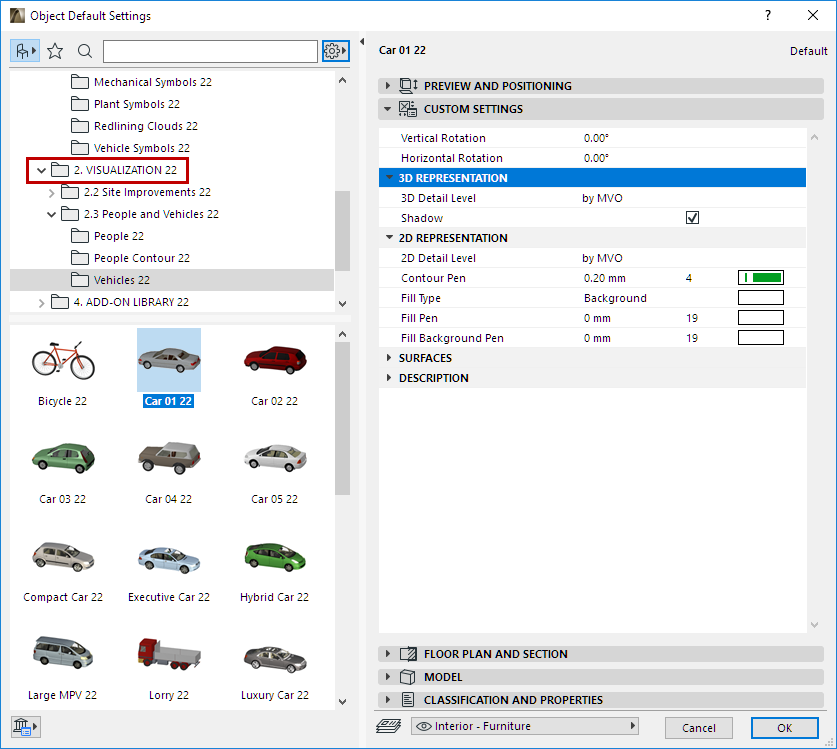
Task: Click the Floor Plan and Section panel icon
Action: [x=408, y=654]
